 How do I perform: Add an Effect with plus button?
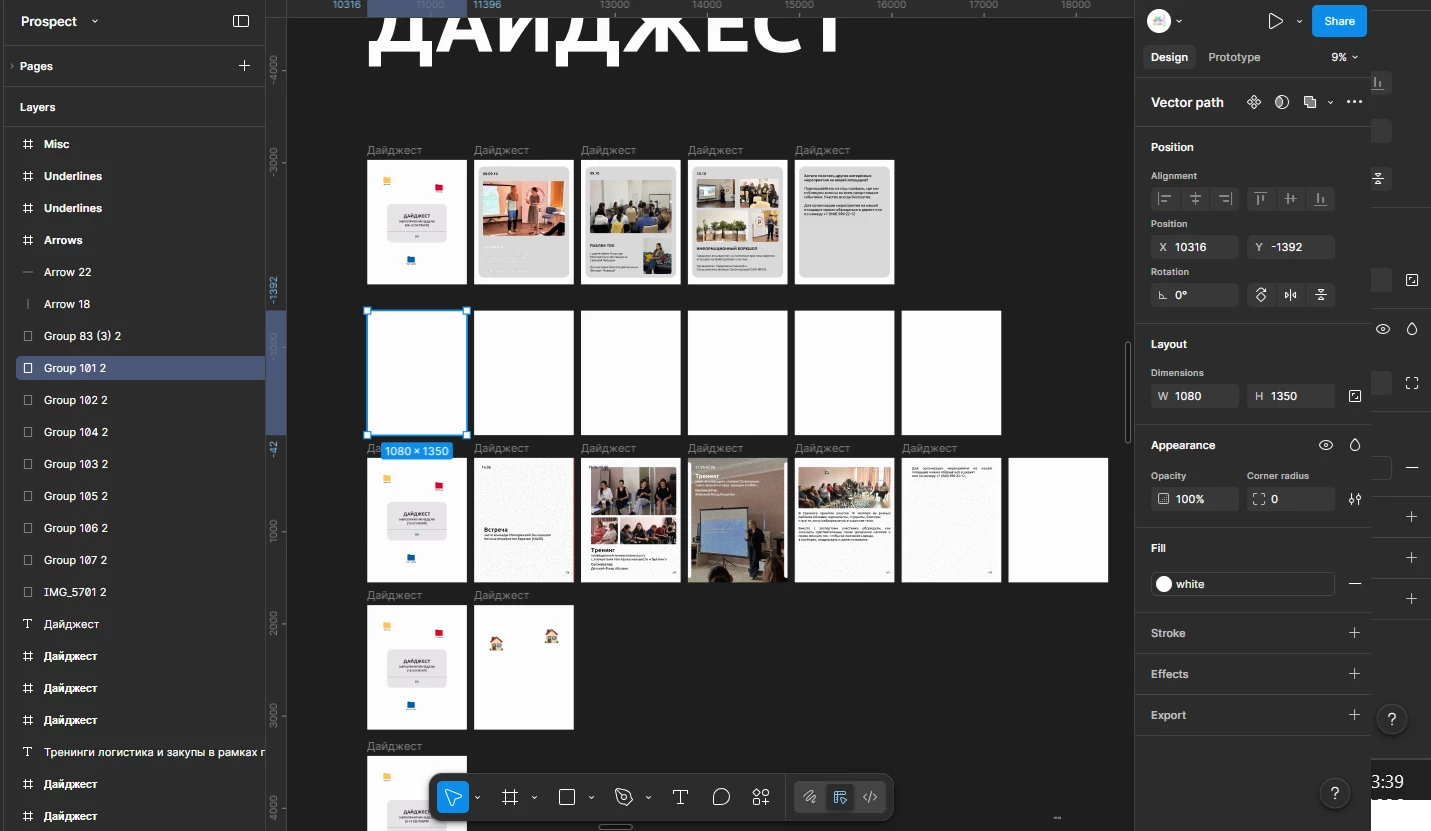pos(1355,674)
